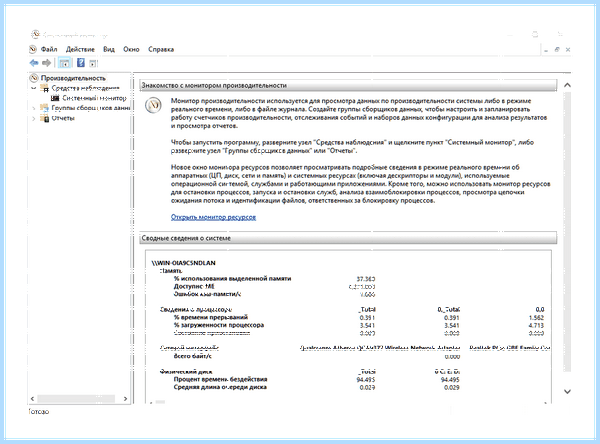The image size is (600, 444).
Task: Select the Группы сборщиков данных tree item
Action: 91,108
